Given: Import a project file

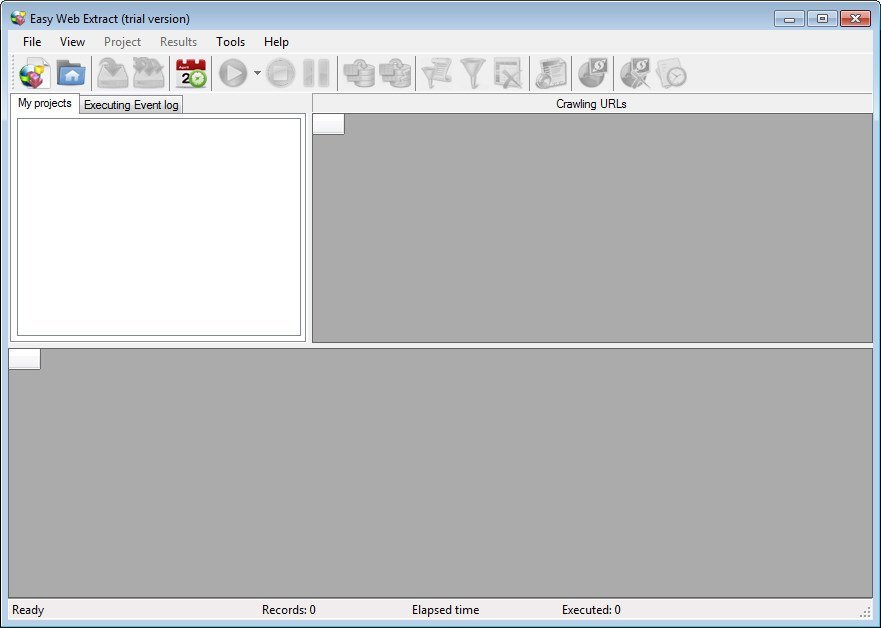Looking at the screenshot, I should point(110,72).
